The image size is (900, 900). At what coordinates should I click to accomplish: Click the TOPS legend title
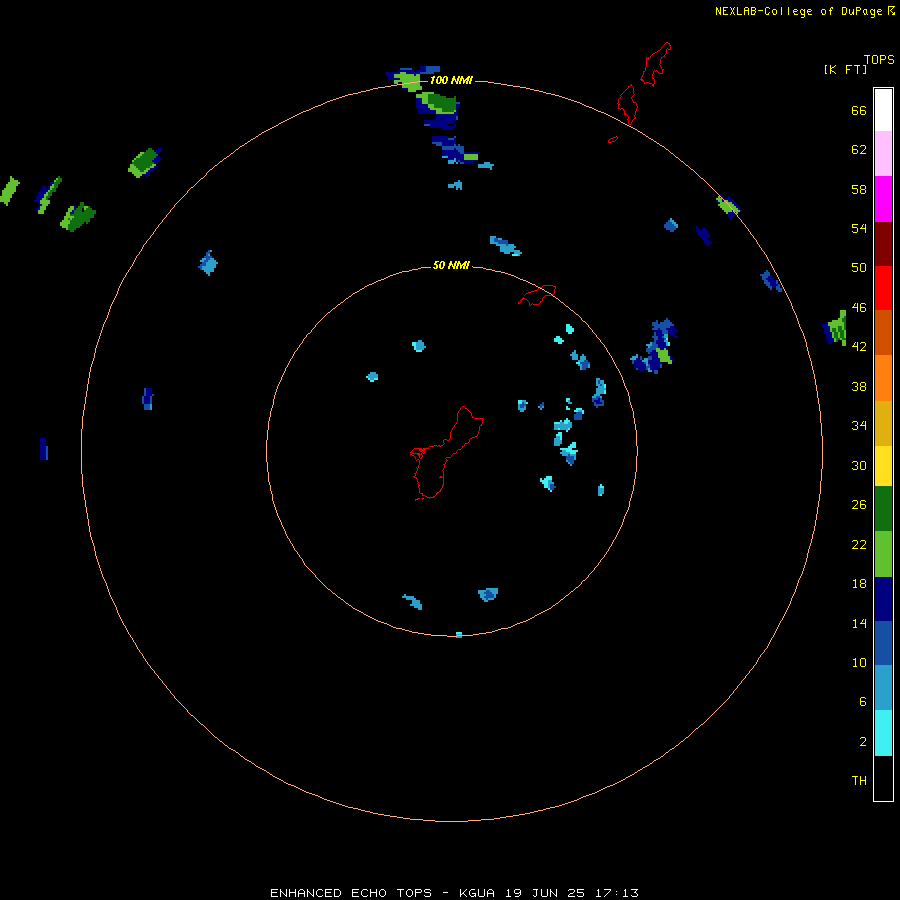point(879,59)
